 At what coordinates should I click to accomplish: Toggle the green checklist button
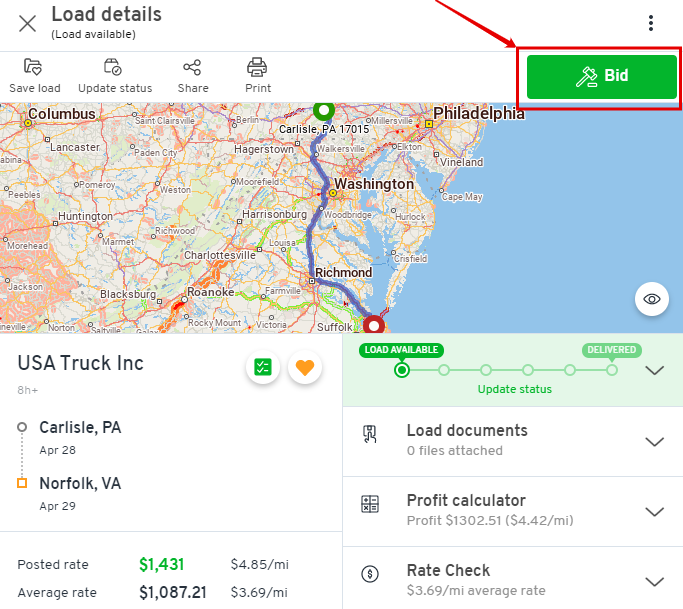coord(263,367)
